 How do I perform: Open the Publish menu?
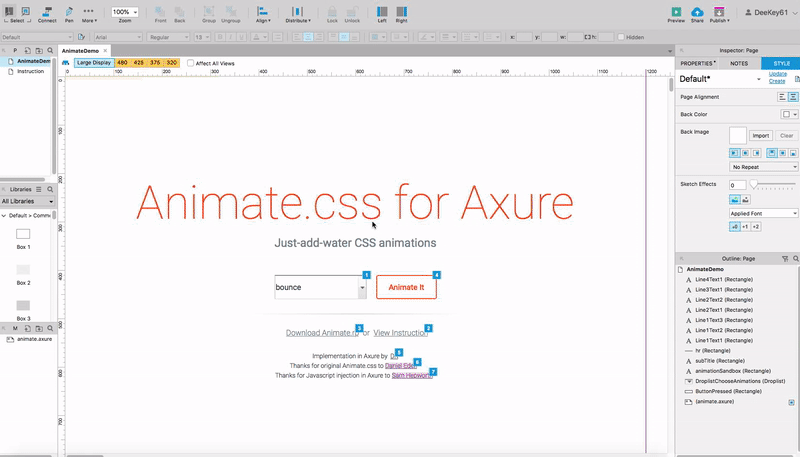coord(719,14)
